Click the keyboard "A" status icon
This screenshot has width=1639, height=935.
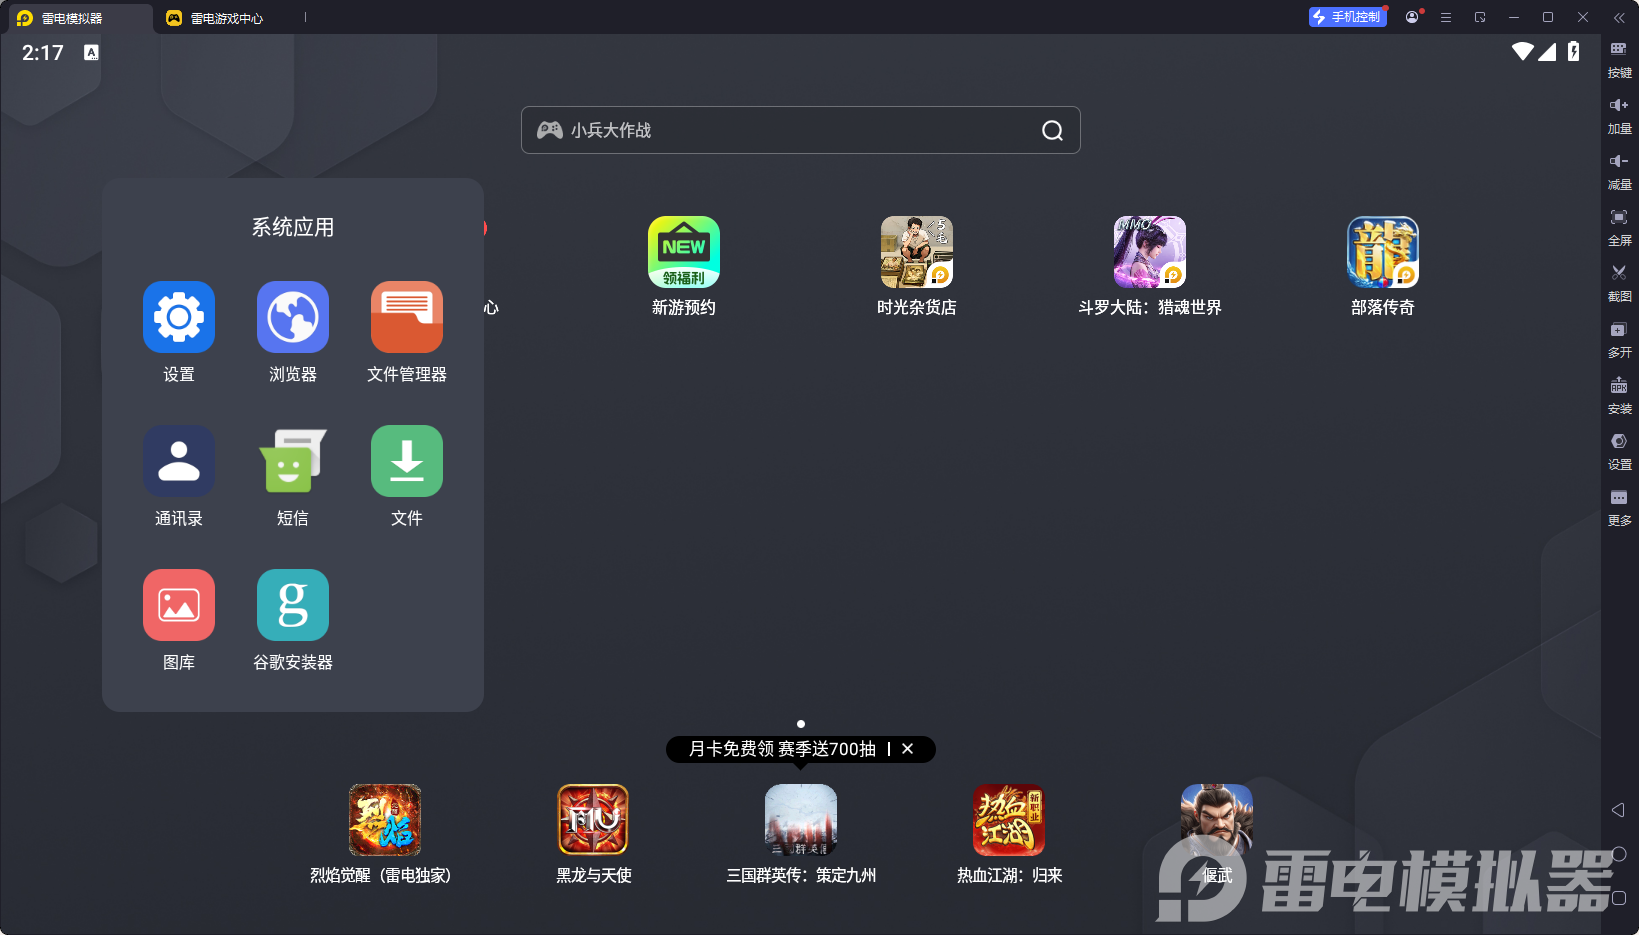click(91, 52)
